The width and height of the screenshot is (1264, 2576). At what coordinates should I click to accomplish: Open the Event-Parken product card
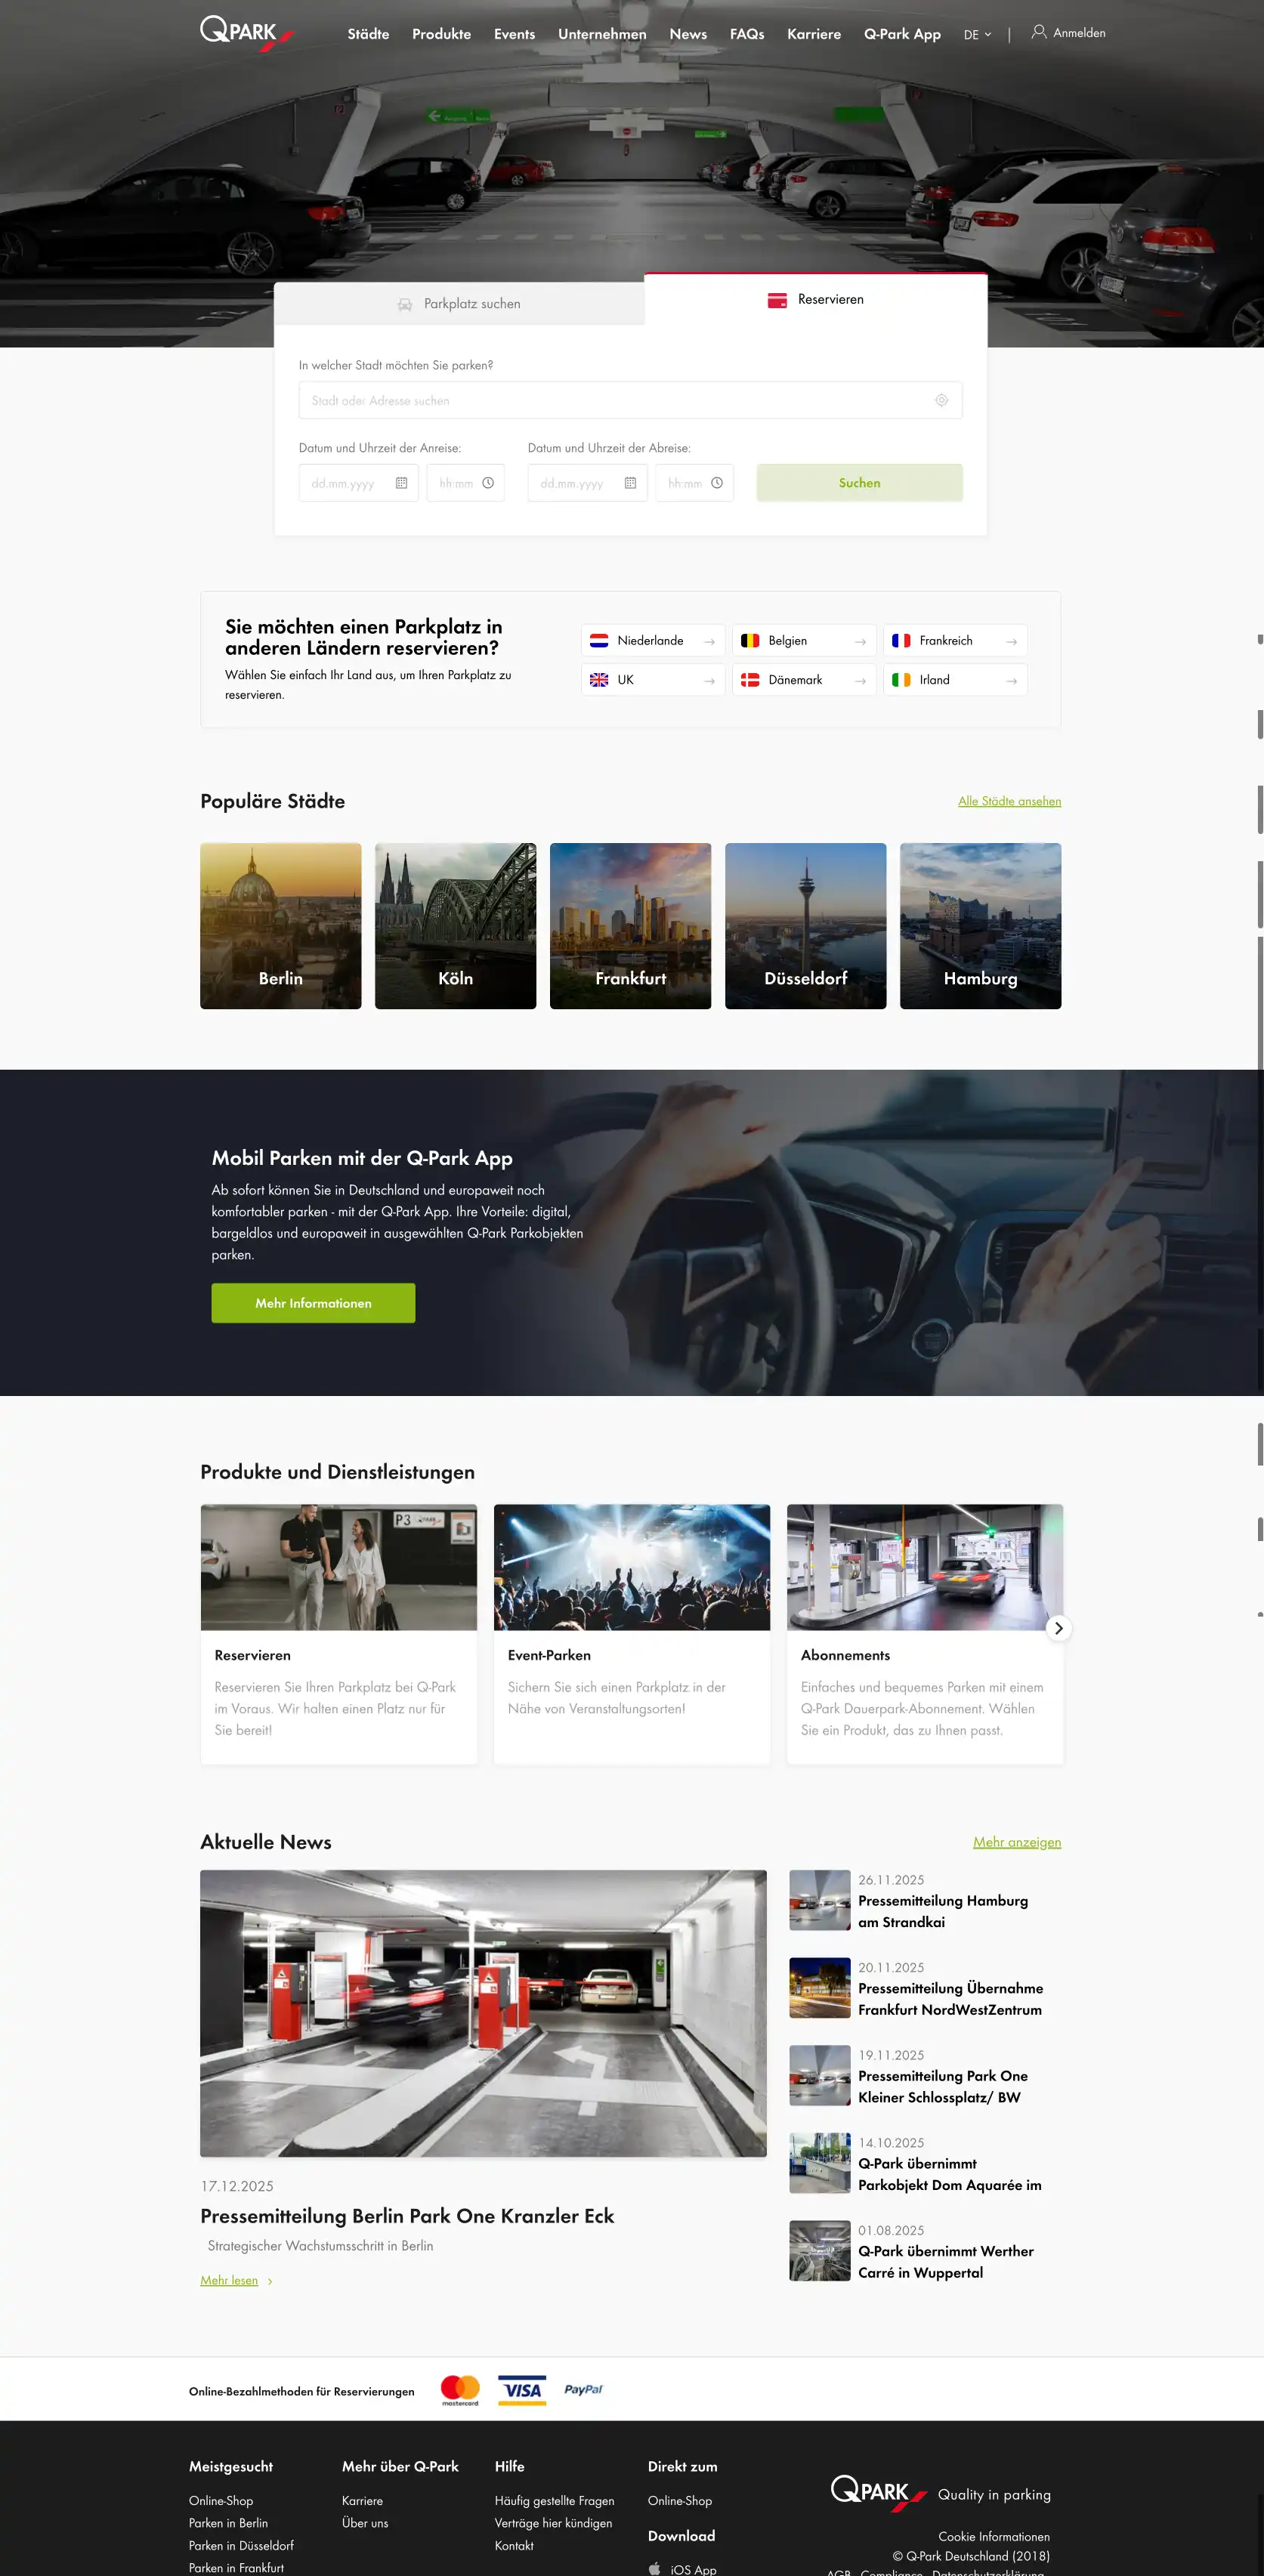[631, 1632]
